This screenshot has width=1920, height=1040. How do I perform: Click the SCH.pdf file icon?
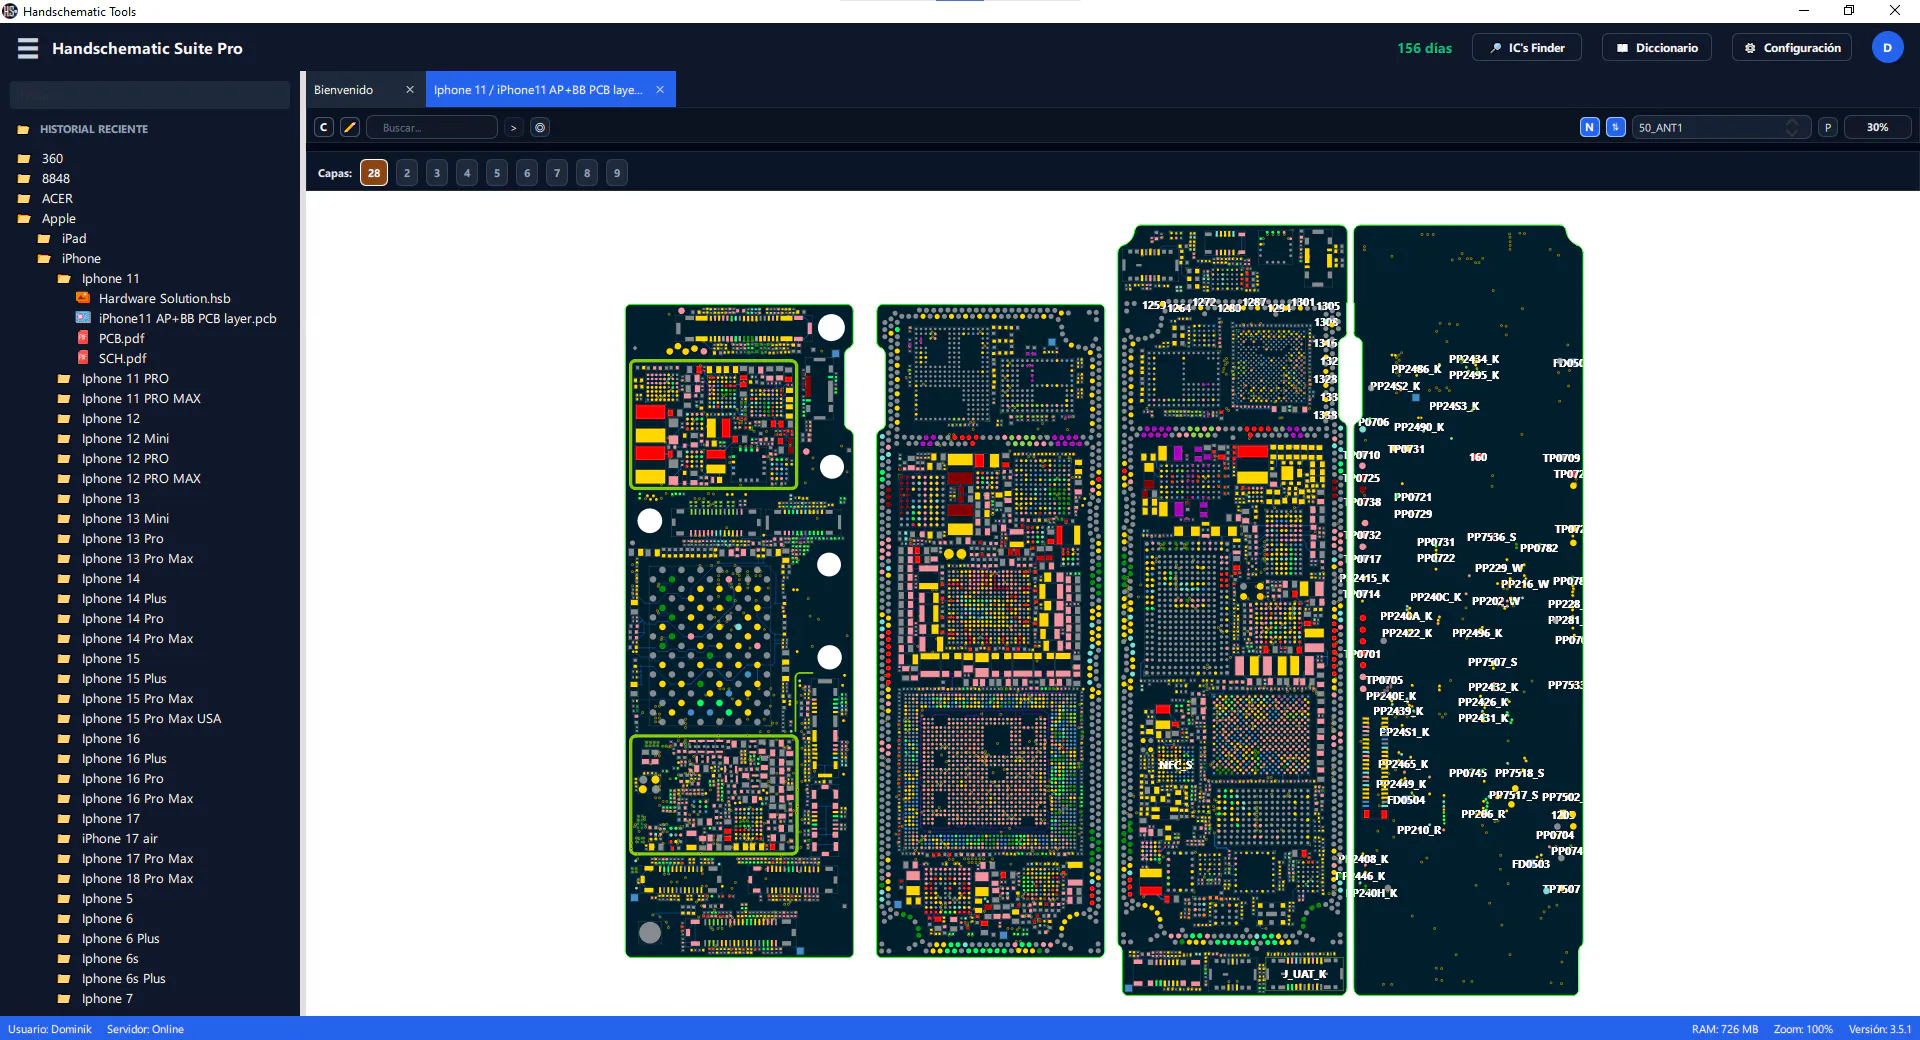(x=84, y=358)
